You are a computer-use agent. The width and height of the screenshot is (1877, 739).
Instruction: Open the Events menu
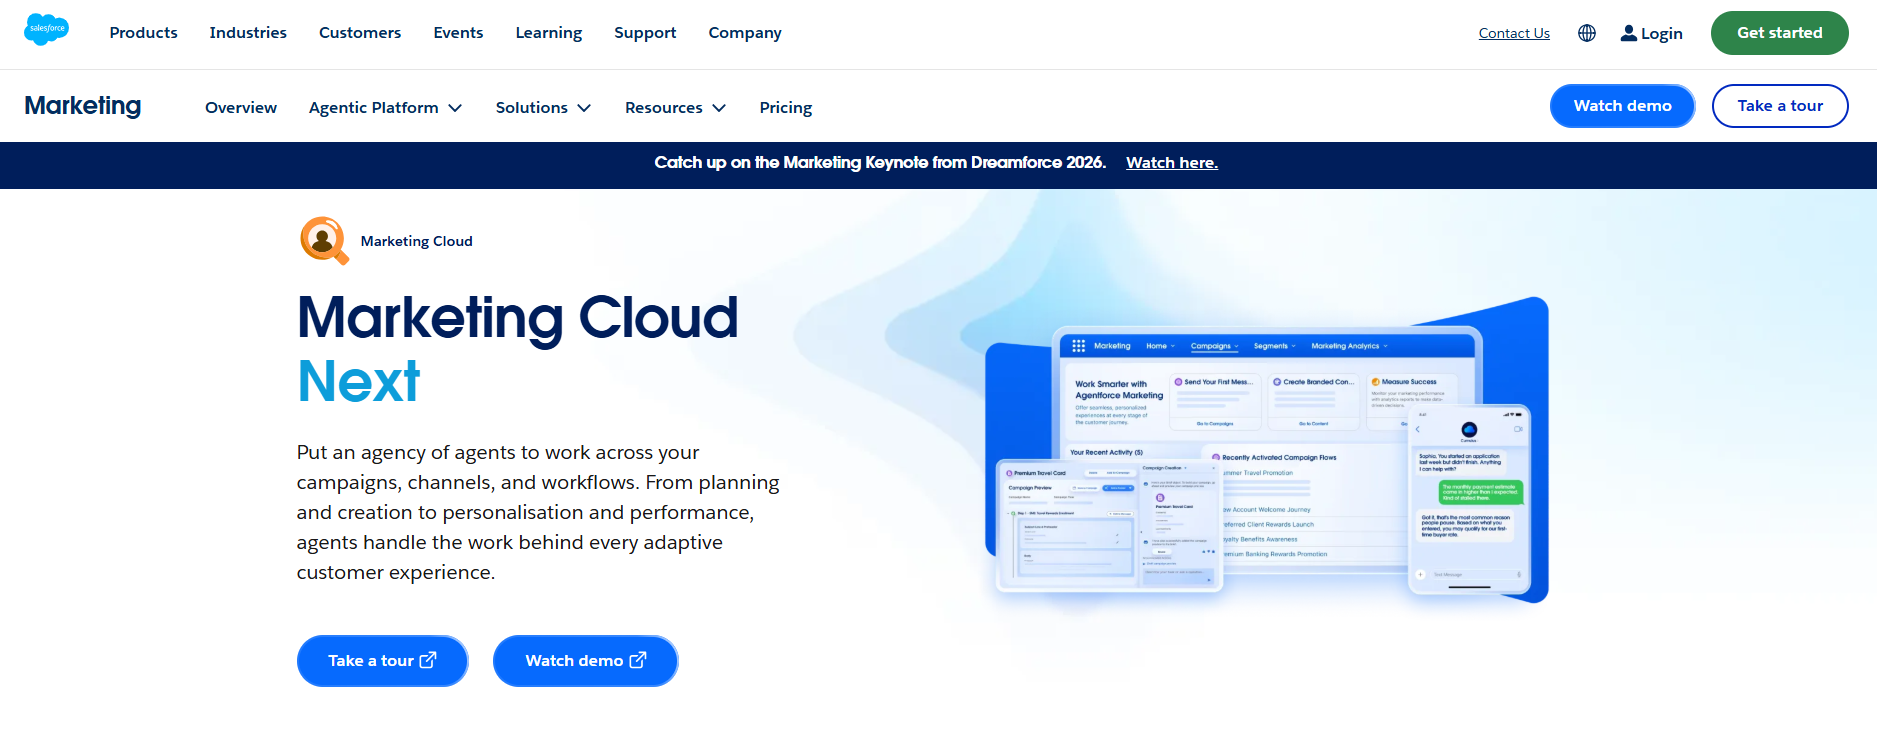tap(458, 33)
